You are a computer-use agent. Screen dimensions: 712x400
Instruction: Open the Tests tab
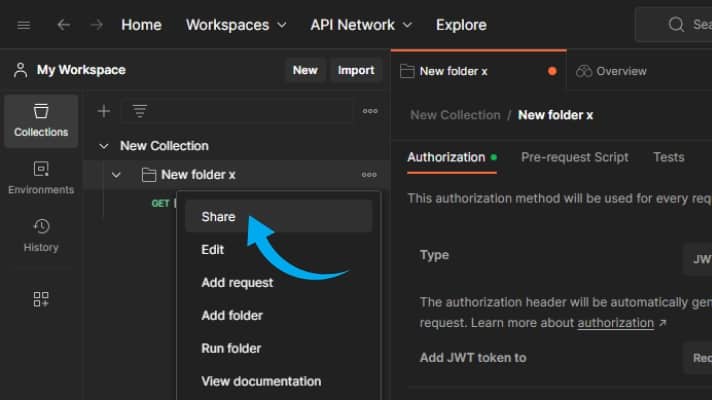pyautogui.click(x=668, y=158)
